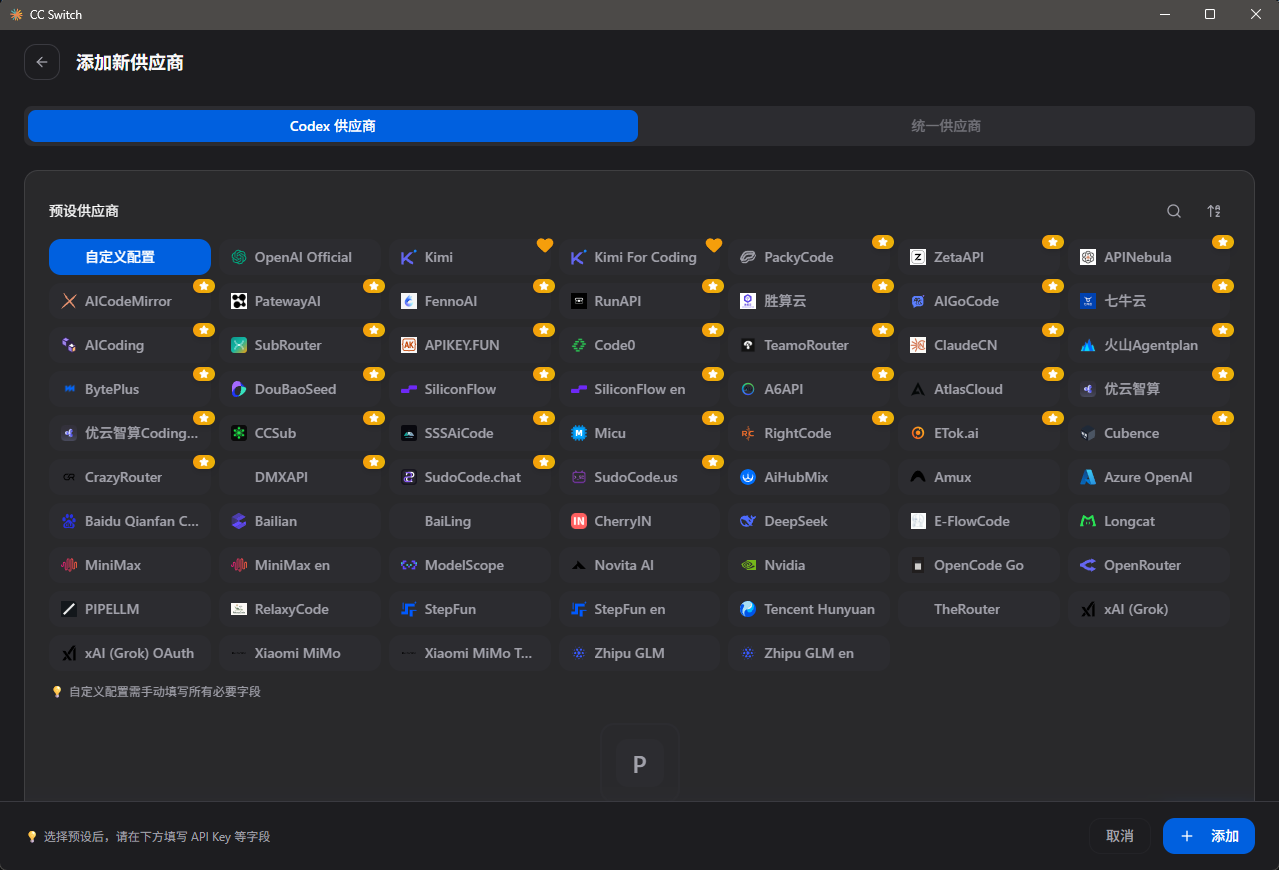Go back using the arrow button

[41, 62]
